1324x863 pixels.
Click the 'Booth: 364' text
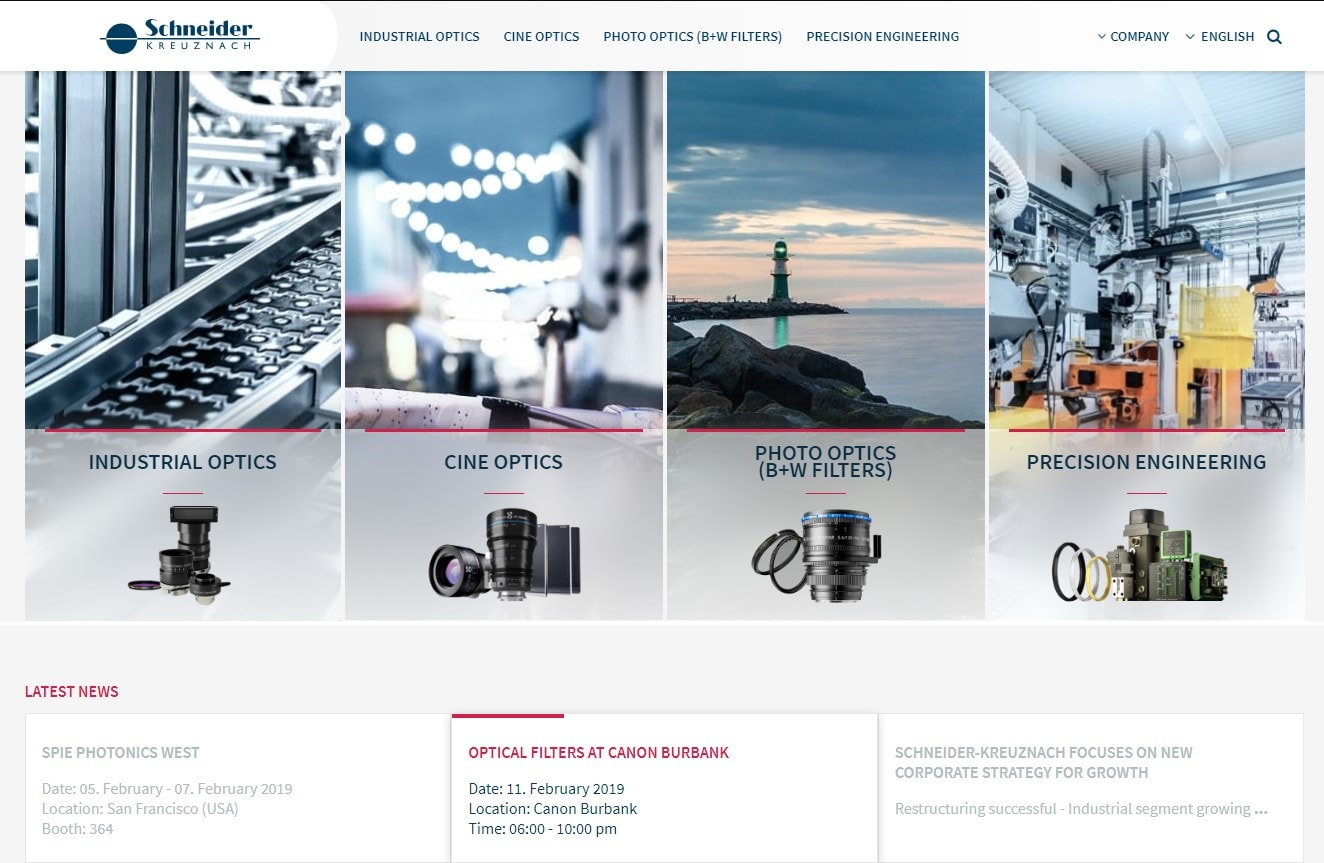(78, 829)
